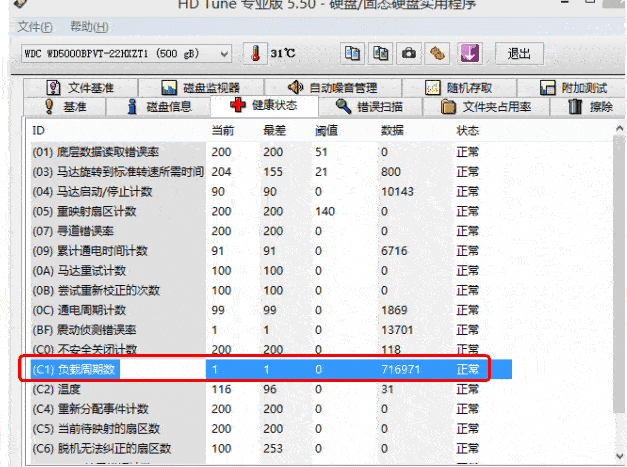This screenshot has height=467, width=627.
Task: Switch to the 附加测试 tab
Action: point(573,88)
